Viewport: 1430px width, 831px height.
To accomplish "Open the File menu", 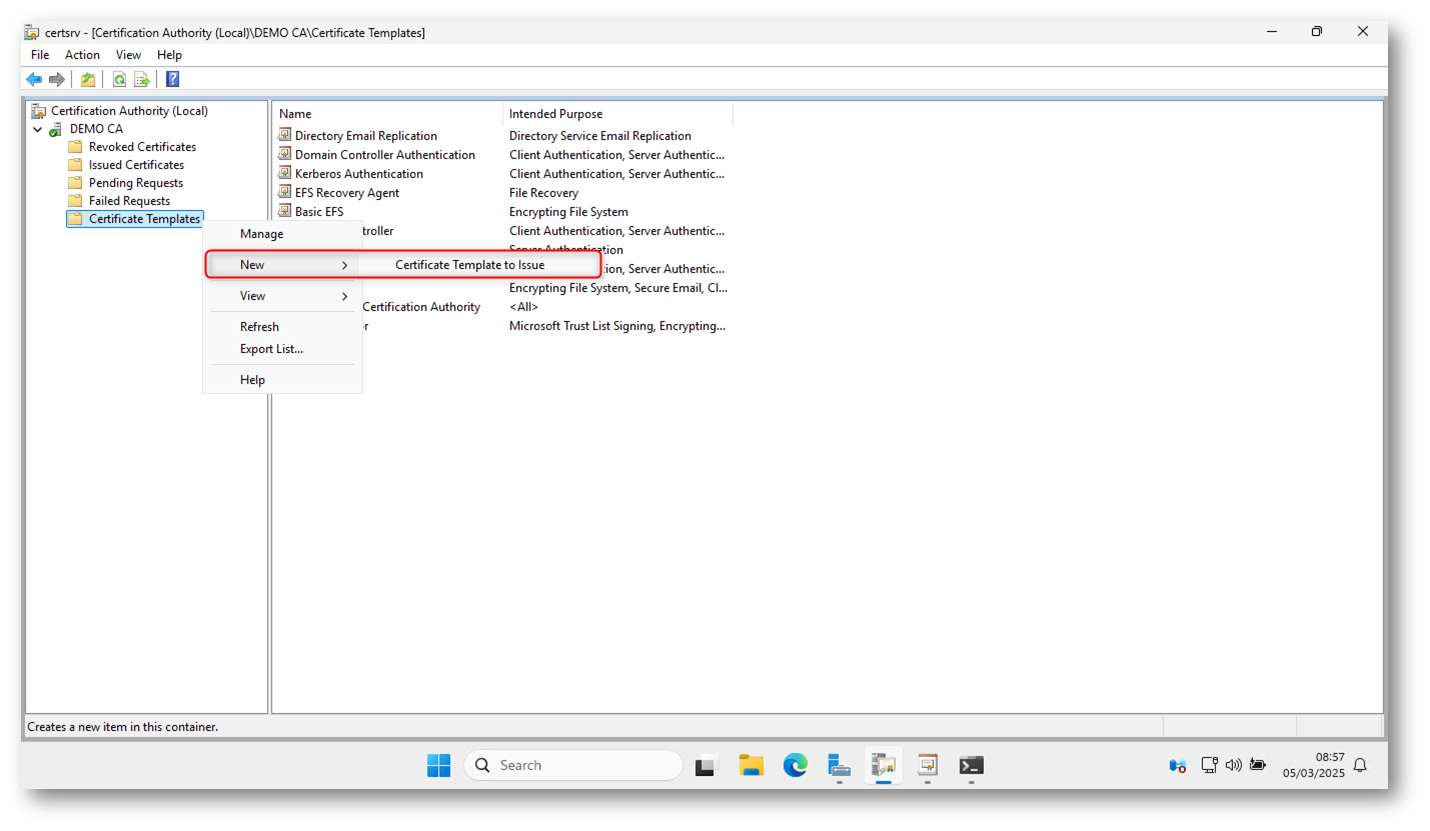I will click(x=40, y=55).
